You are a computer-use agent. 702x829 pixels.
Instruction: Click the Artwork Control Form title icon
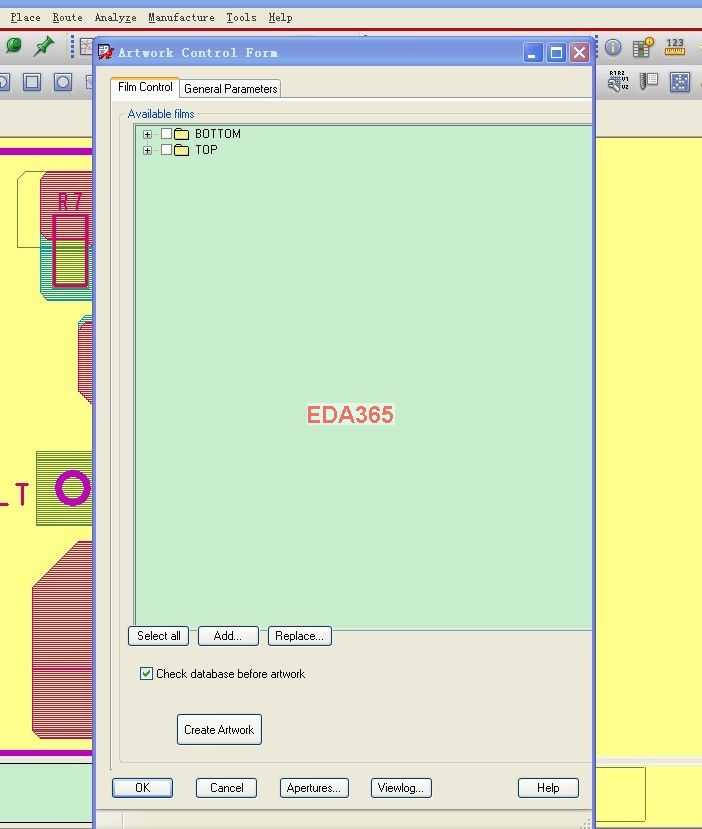click(106, 52)
